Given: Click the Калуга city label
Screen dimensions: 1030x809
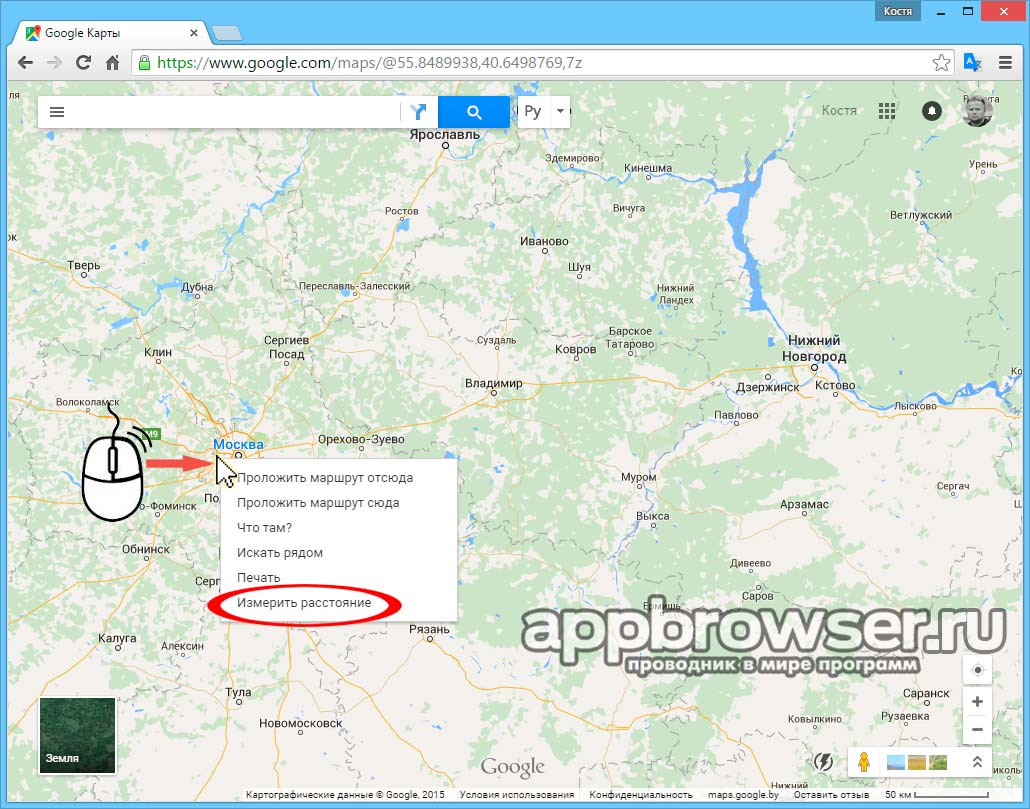Looking at the screenshot, I should coord(117,638).
